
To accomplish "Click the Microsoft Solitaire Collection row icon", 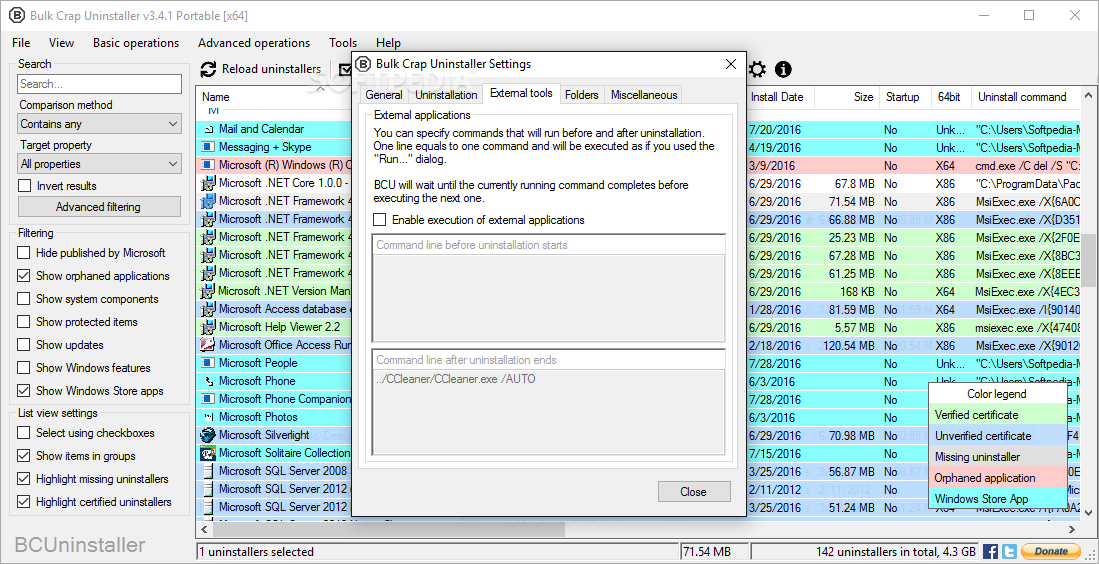I will click(x=207, y=453).
